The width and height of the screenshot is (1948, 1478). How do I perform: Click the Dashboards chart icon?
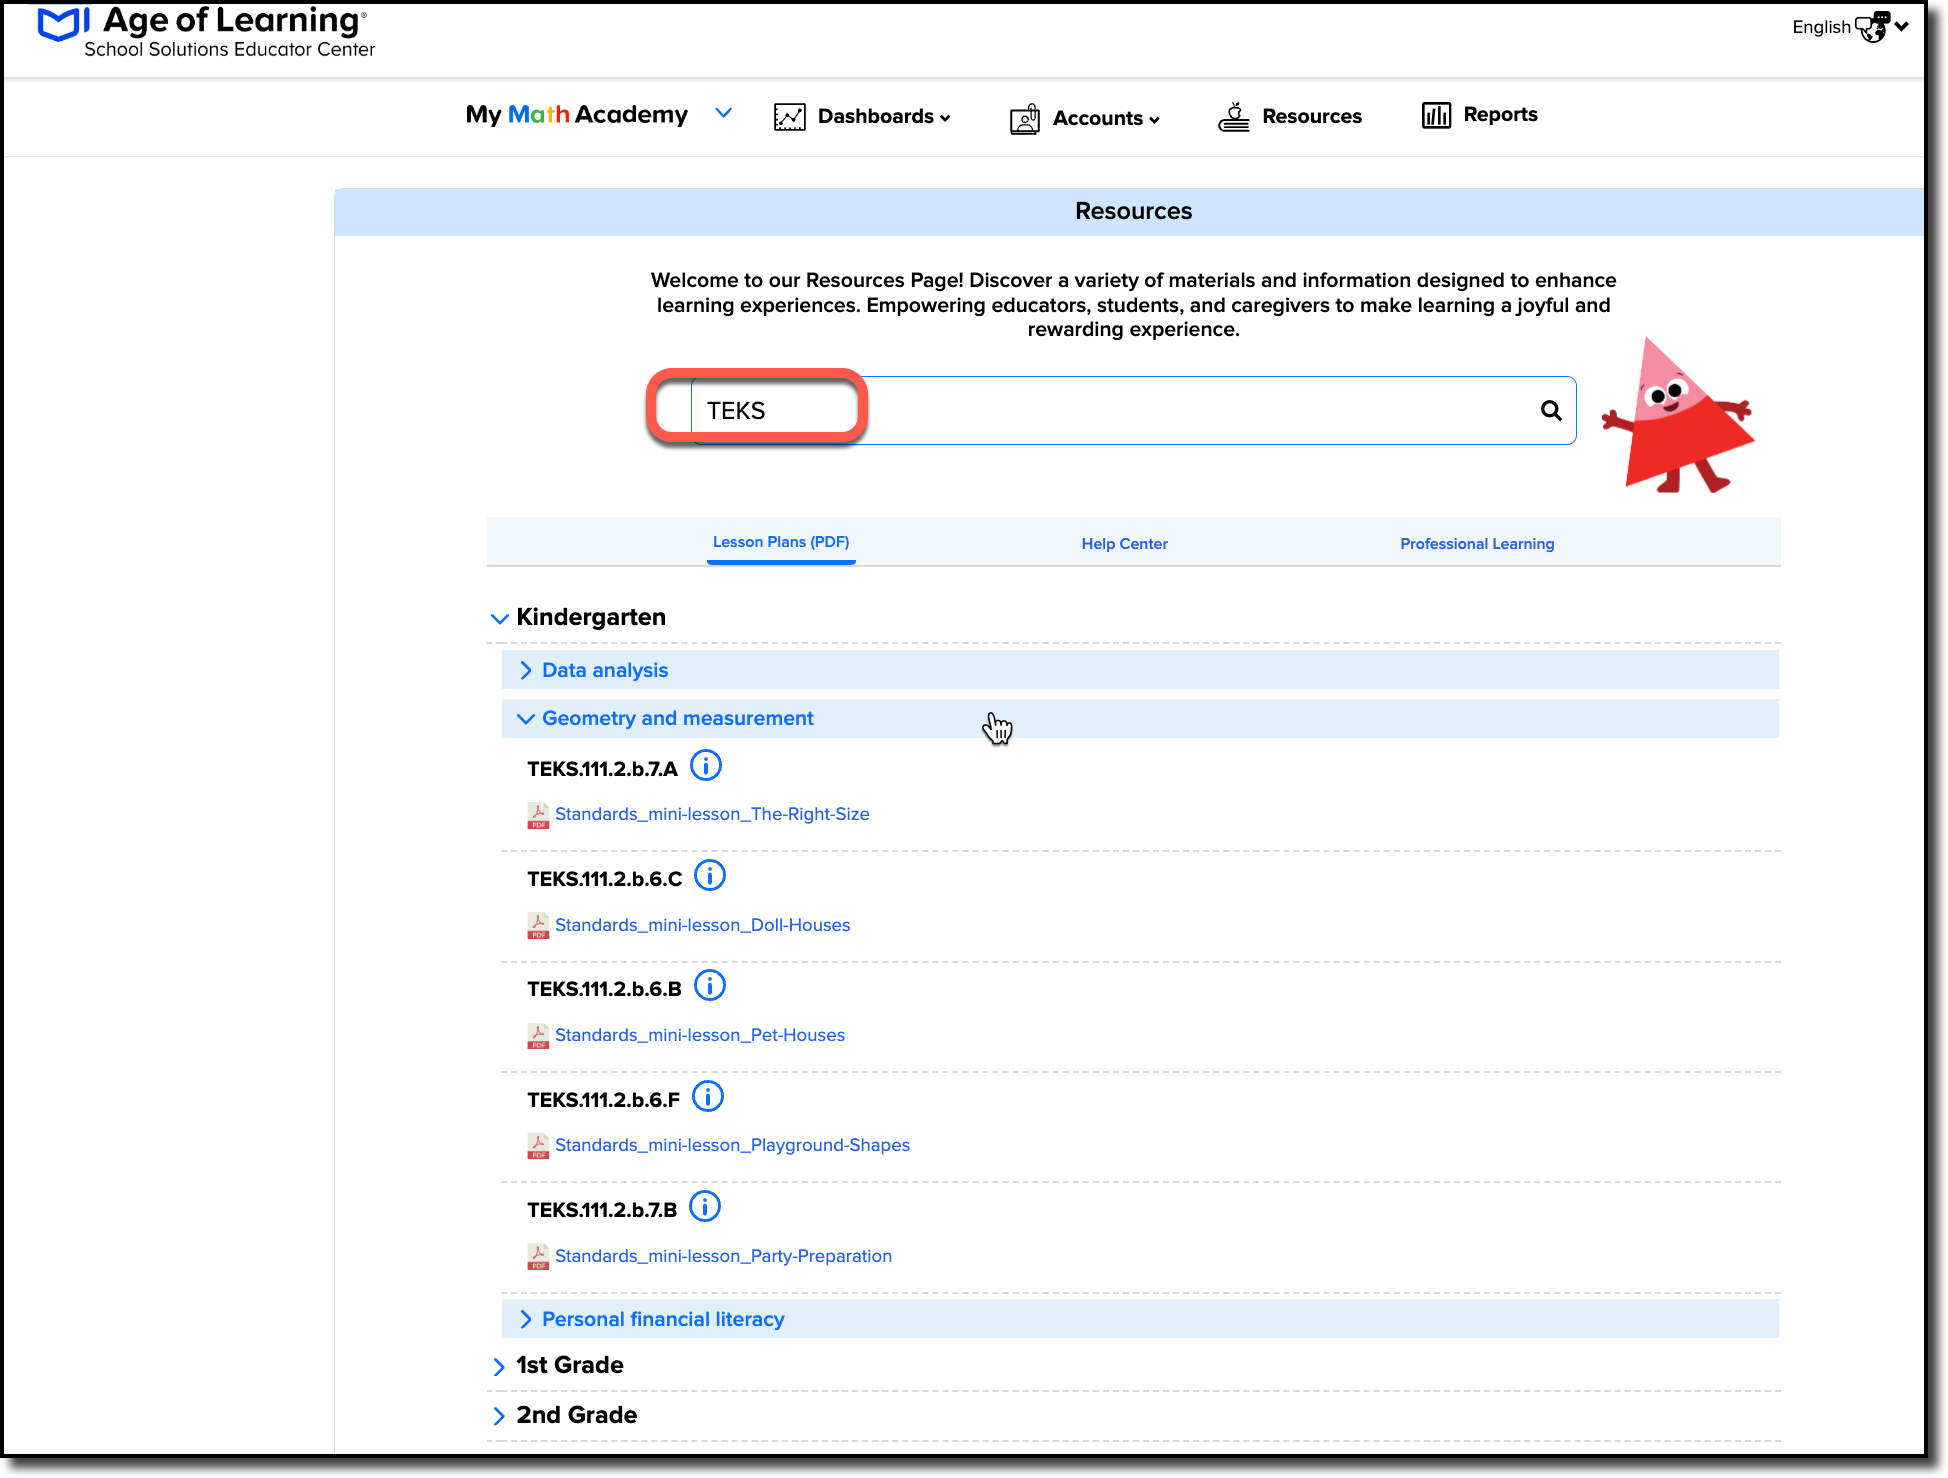[789, 117]
